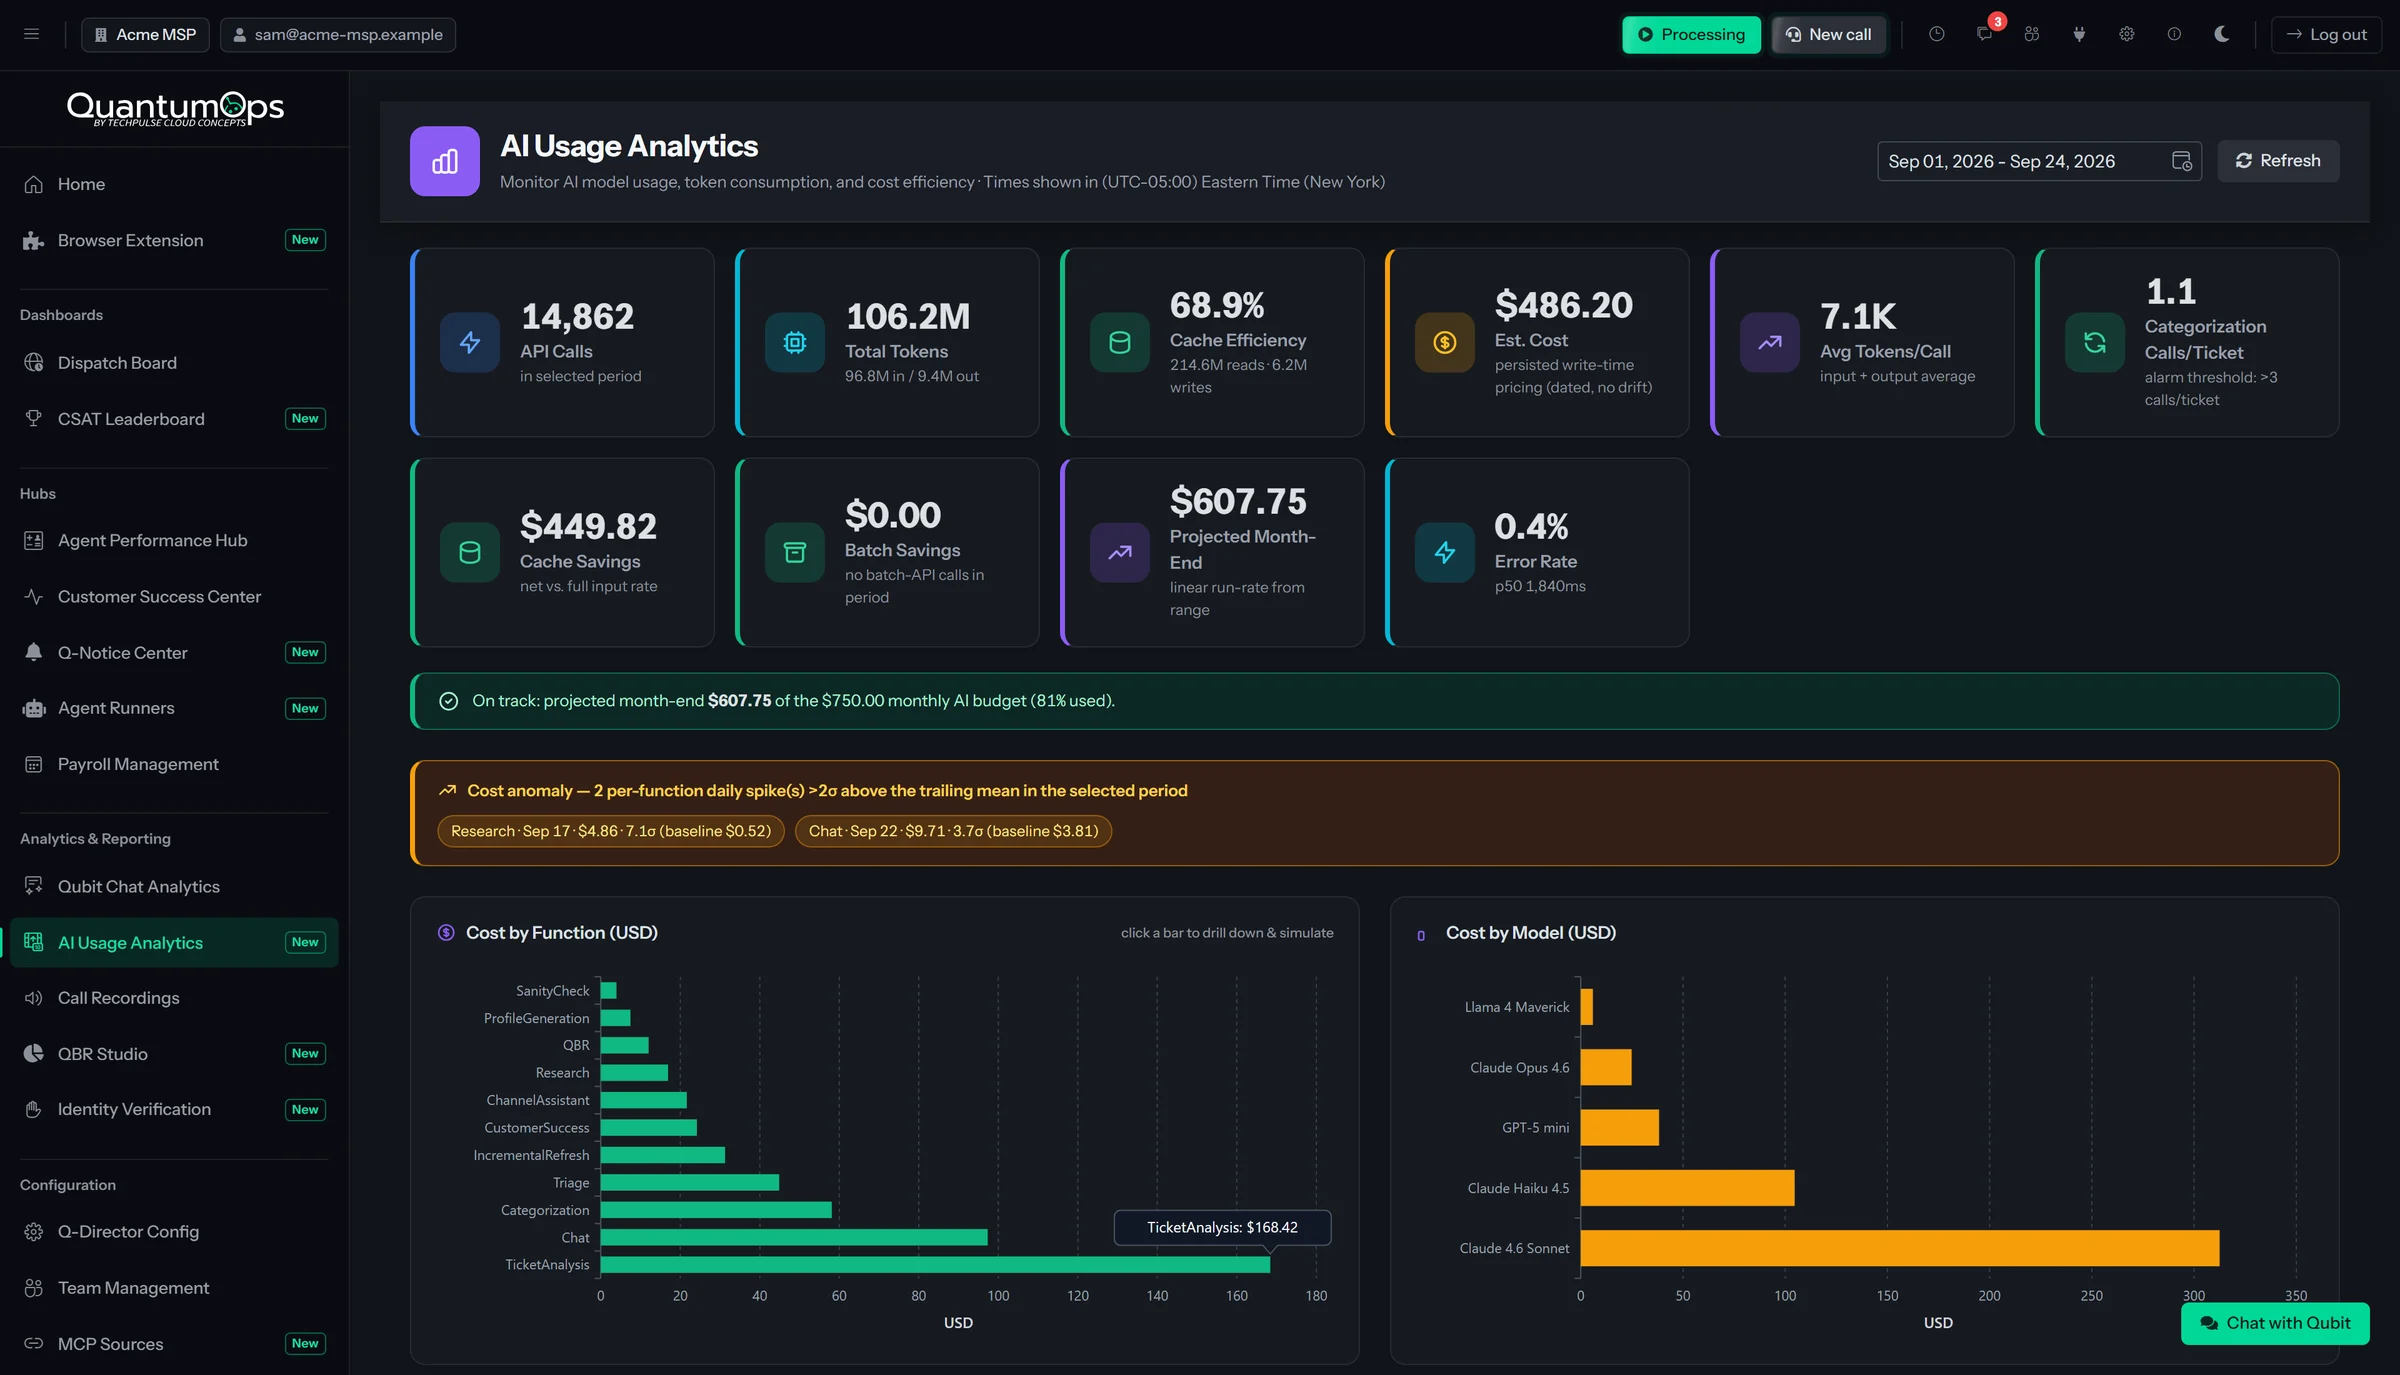2400x1375 pixels.
Task: Open Agent Runners in the sidebar
Action: point(174,708)
